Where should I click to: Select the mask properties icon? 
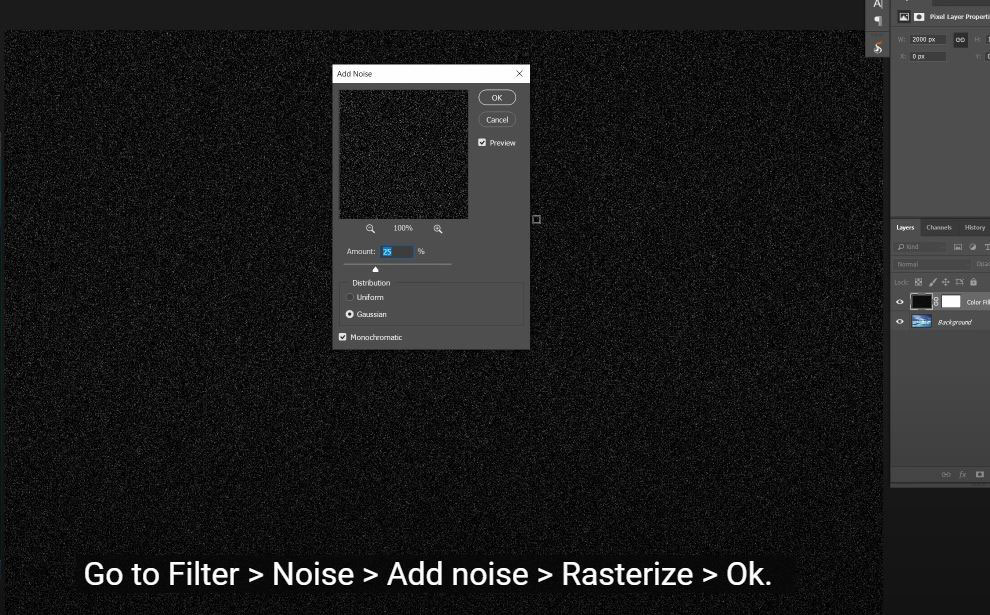pyautogui.click(x=919, y=17)
